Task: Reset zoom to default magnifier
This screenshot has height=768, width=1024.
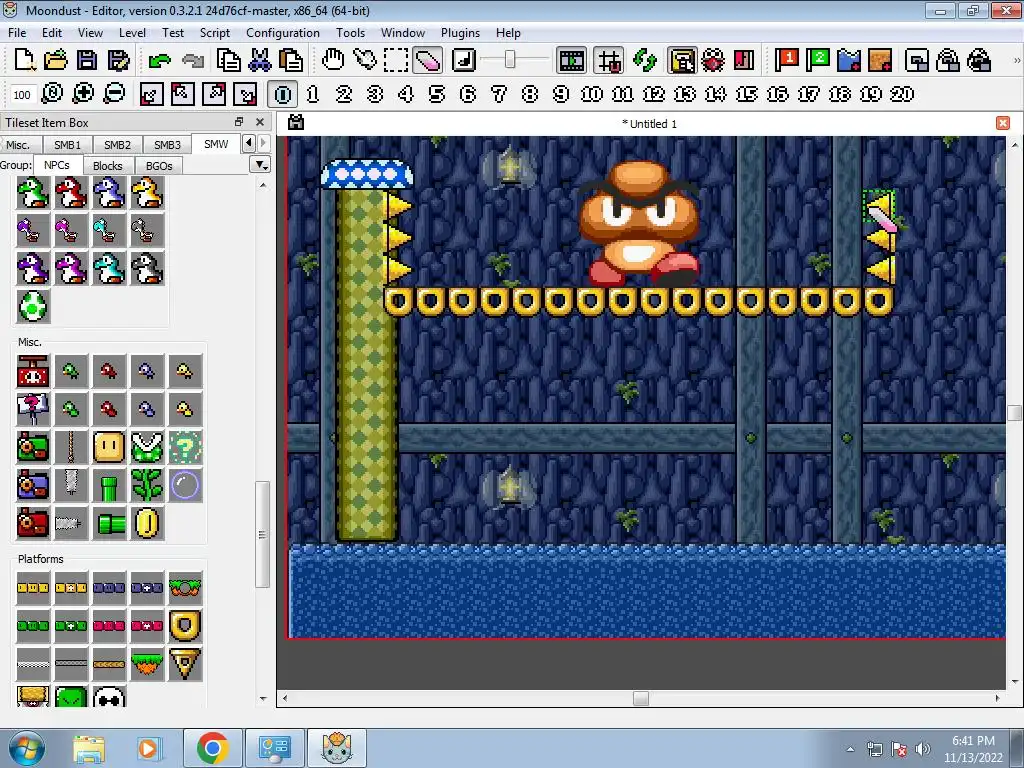Action: pyautogui.click(x=52, y=93)
